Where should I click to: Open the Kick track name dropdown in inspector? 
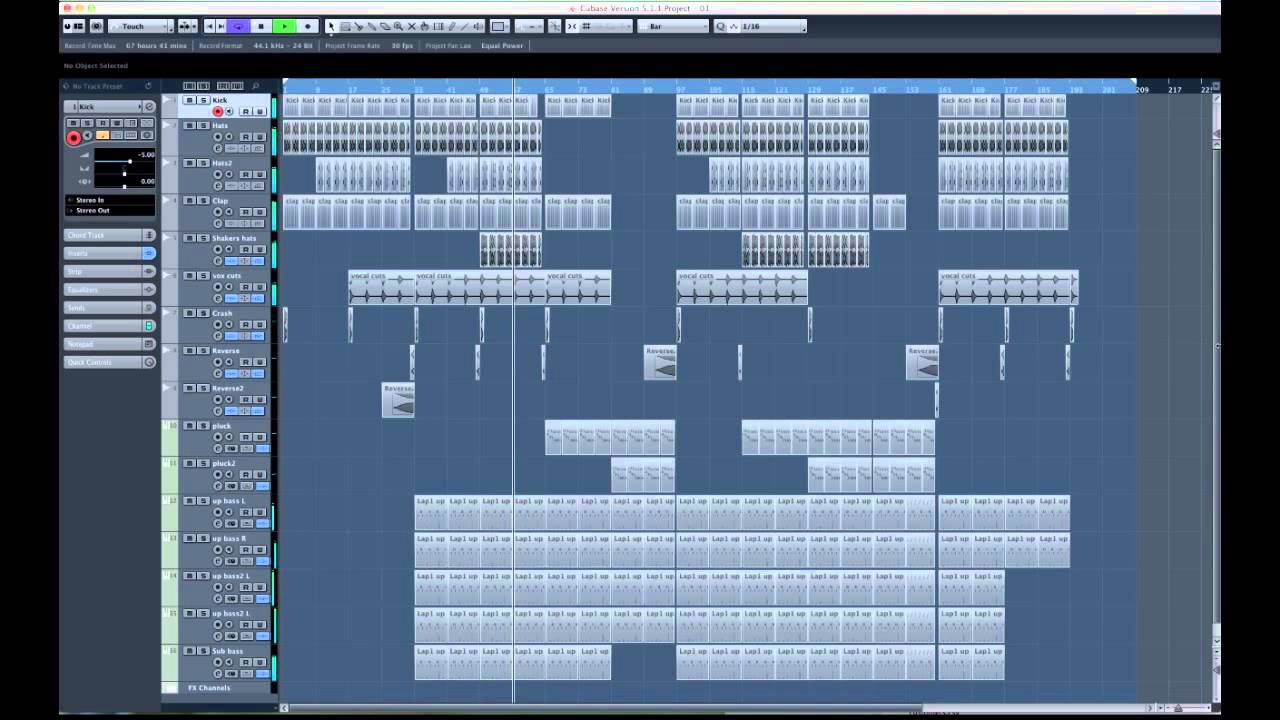(x=110, y=107)
